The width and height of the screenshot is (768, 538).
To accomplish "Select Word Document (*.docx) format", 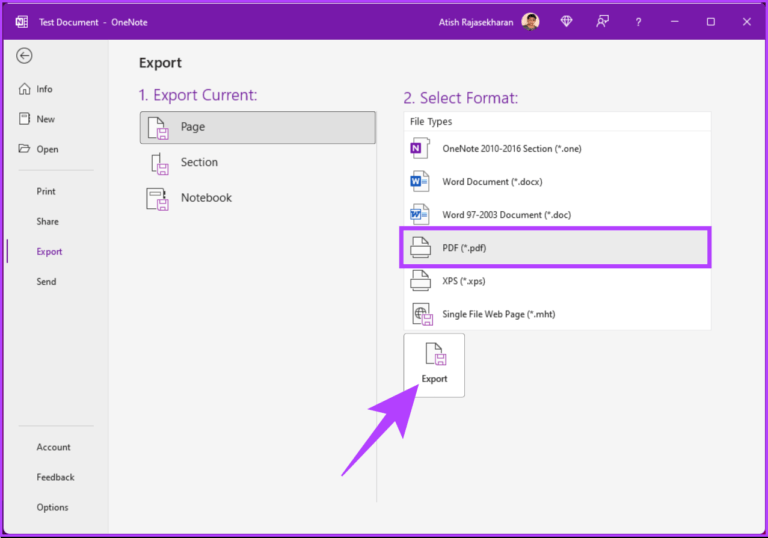I will click(557, 182).
